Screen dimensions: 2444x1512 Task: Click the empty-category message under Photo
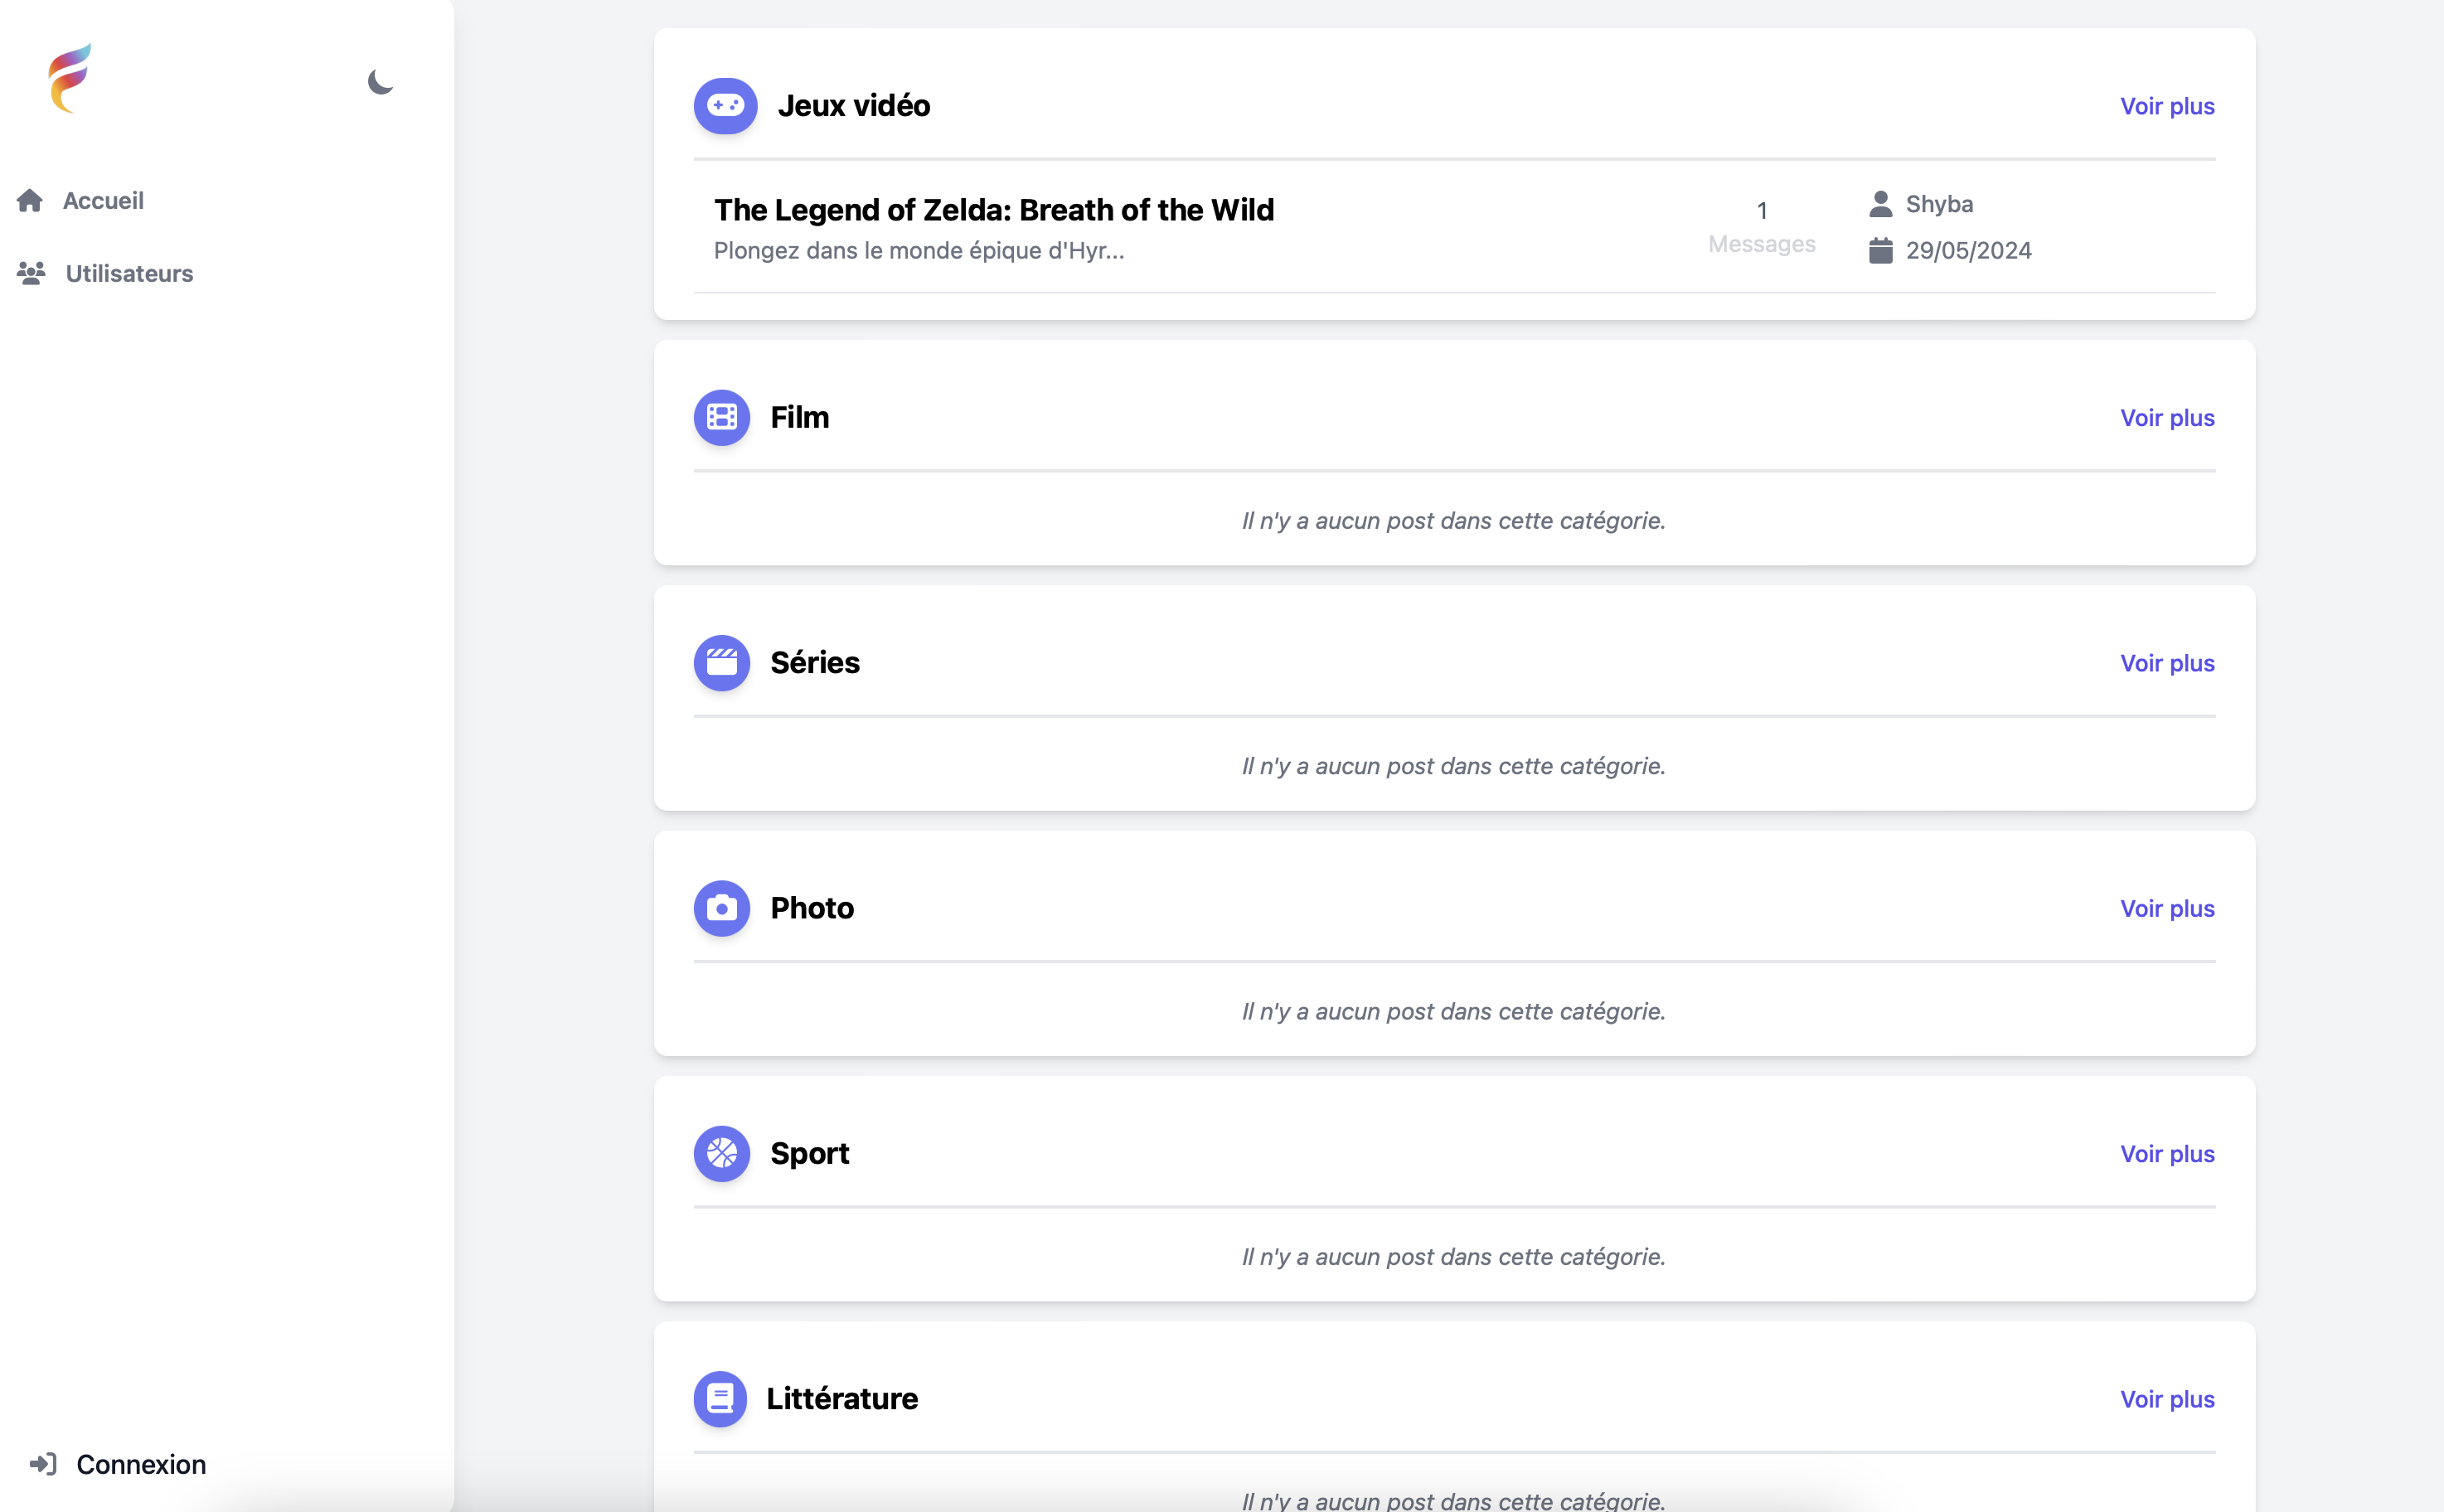[1453, 1011]
